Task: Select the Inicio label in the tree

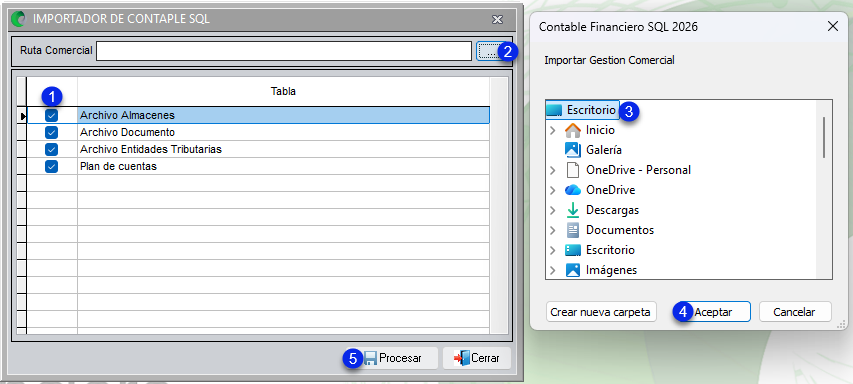Action: coord(600,131)
